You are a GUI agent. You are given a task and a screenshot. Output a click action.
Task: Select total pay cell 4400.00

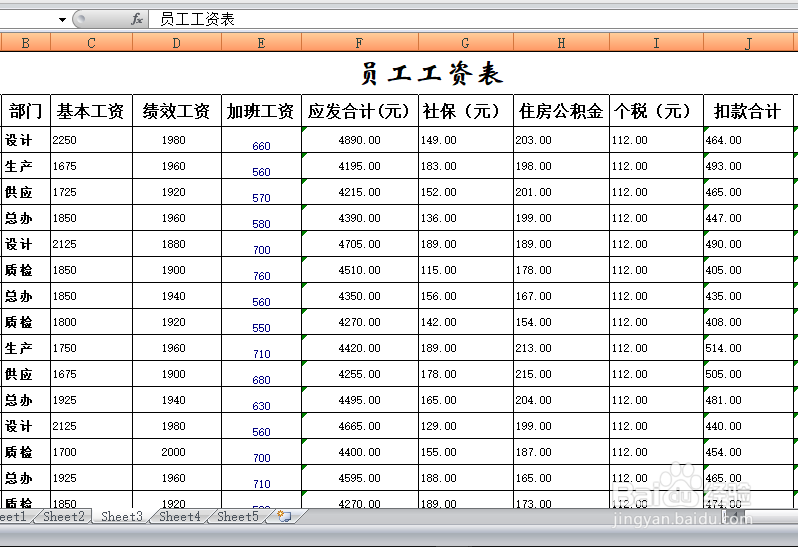point(359,451)
